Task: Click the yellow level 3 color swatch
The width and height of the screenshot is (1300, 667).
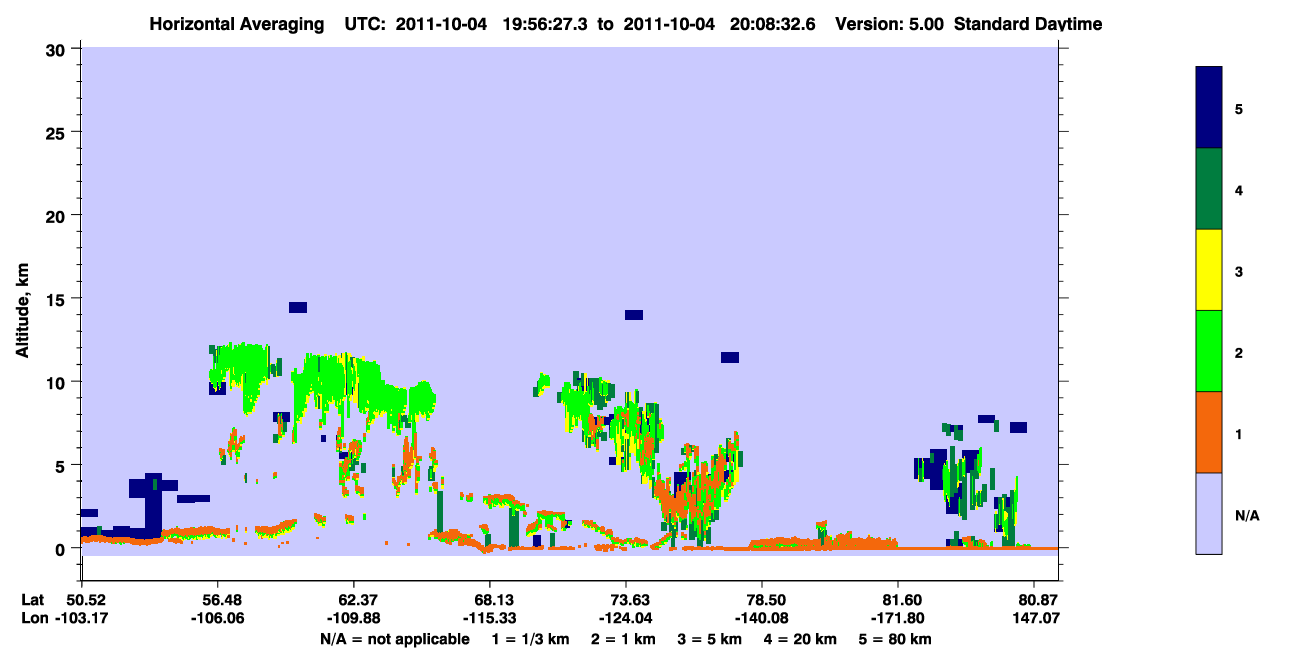Action: pyautogui.click(x=1209, y=270)
